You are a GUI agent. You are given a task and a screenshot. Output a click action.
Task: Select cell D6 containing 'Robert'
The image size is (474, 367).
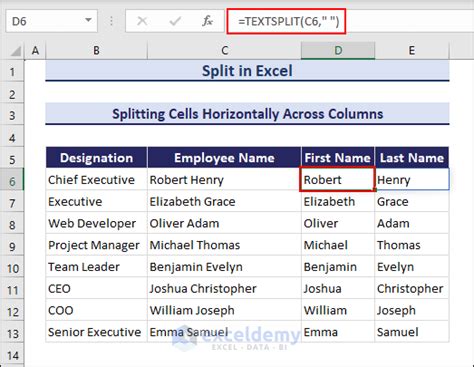pos(337,179)
